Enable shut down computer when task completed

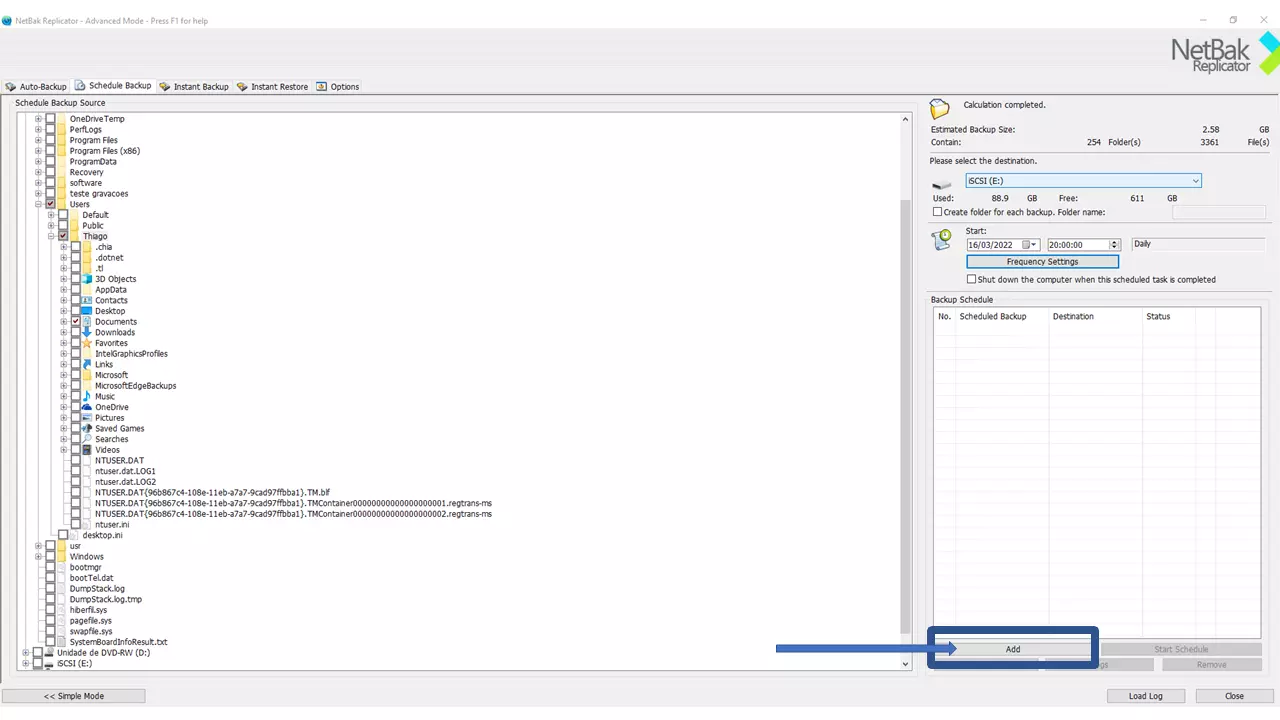tap(971, 280)
